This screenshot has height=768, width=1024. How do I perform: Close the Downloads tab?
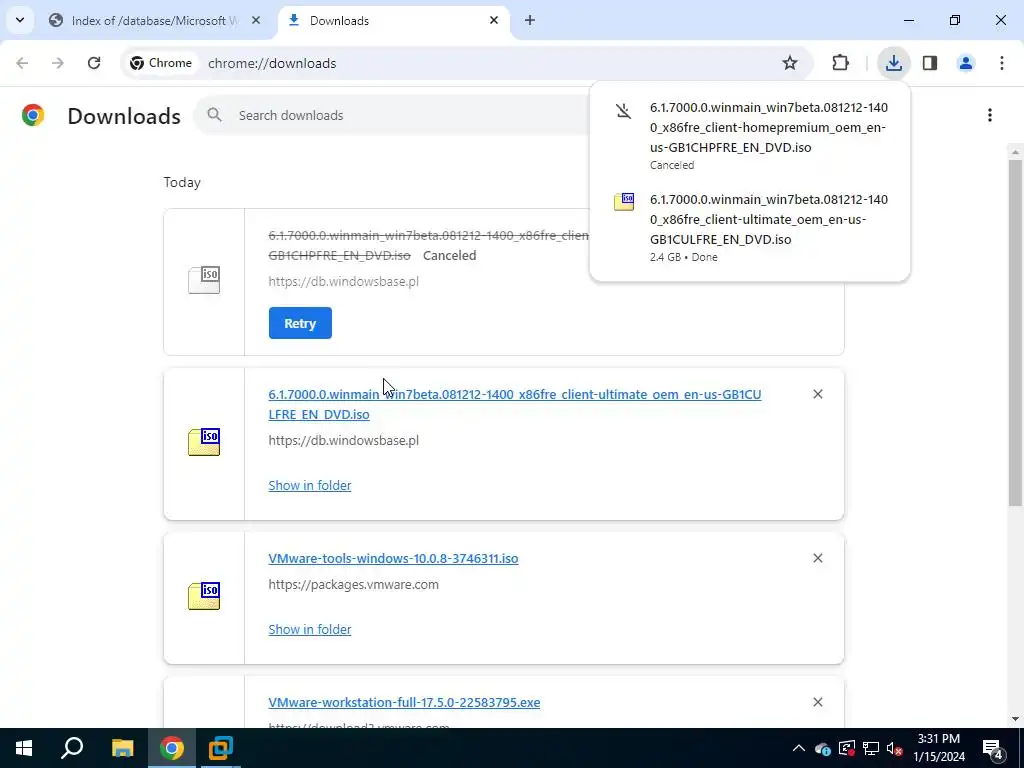[494, 21]
